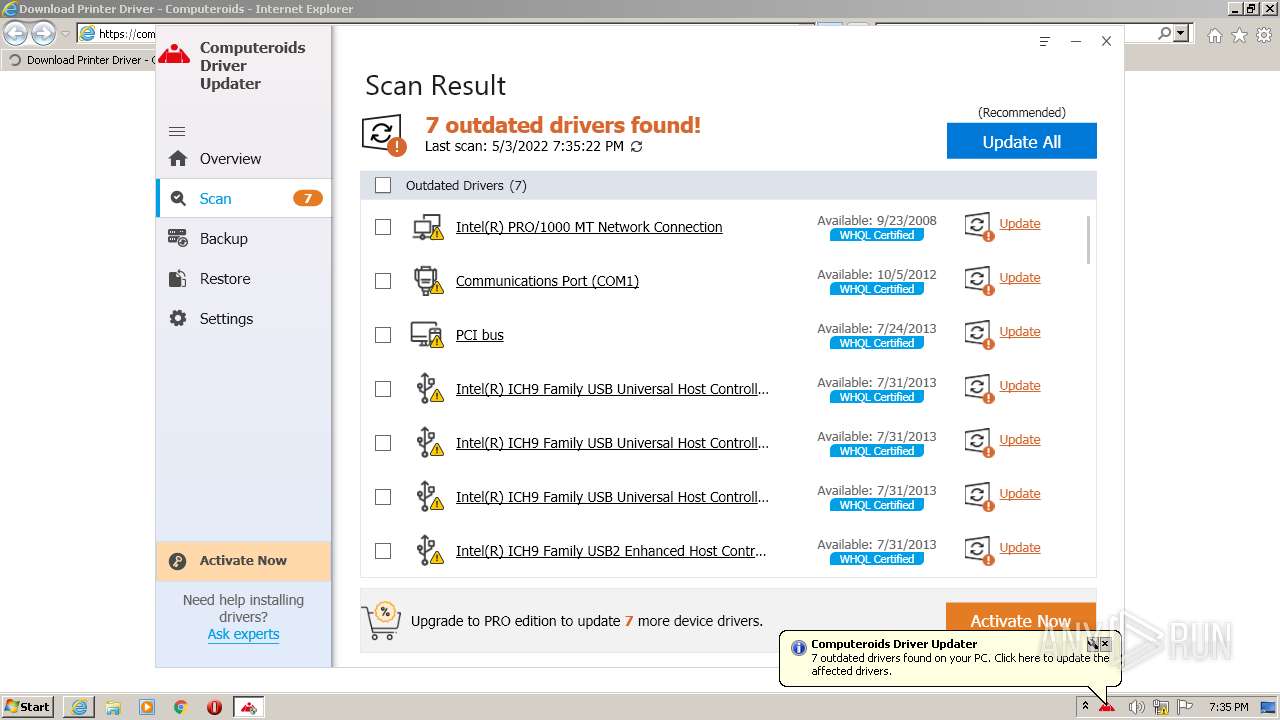Click Update link for Communications Port
Screen dimensions: 1280x720
point(1020,278)
